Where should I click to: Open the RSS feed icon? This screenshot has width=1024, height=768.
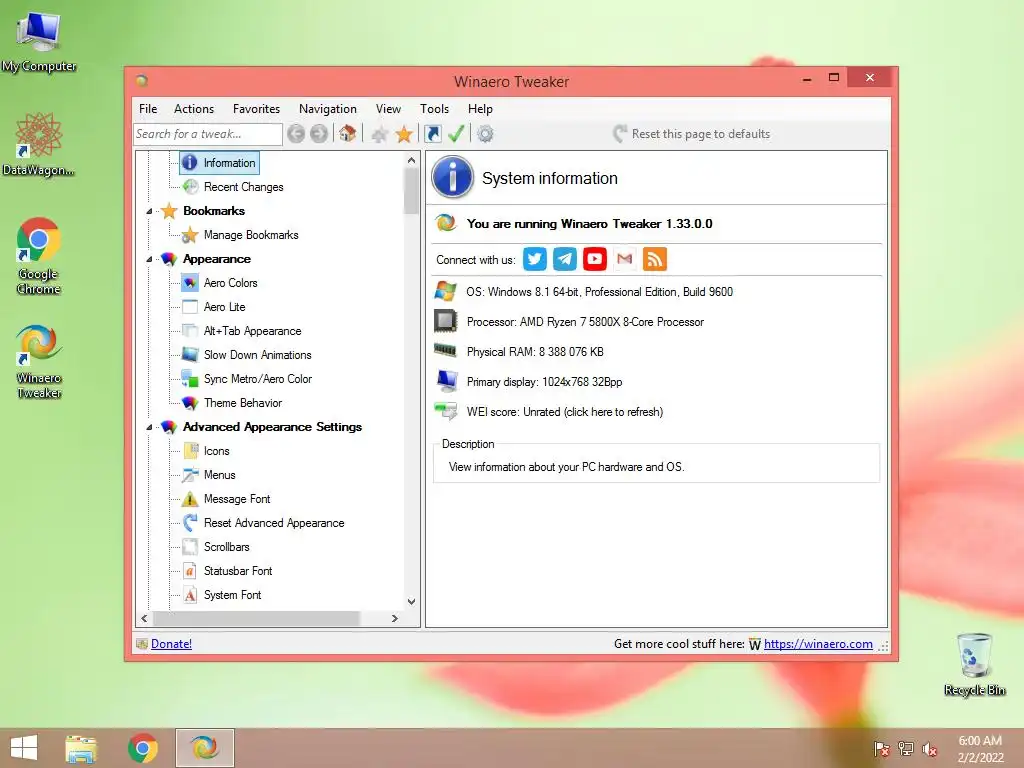[655, 259]
